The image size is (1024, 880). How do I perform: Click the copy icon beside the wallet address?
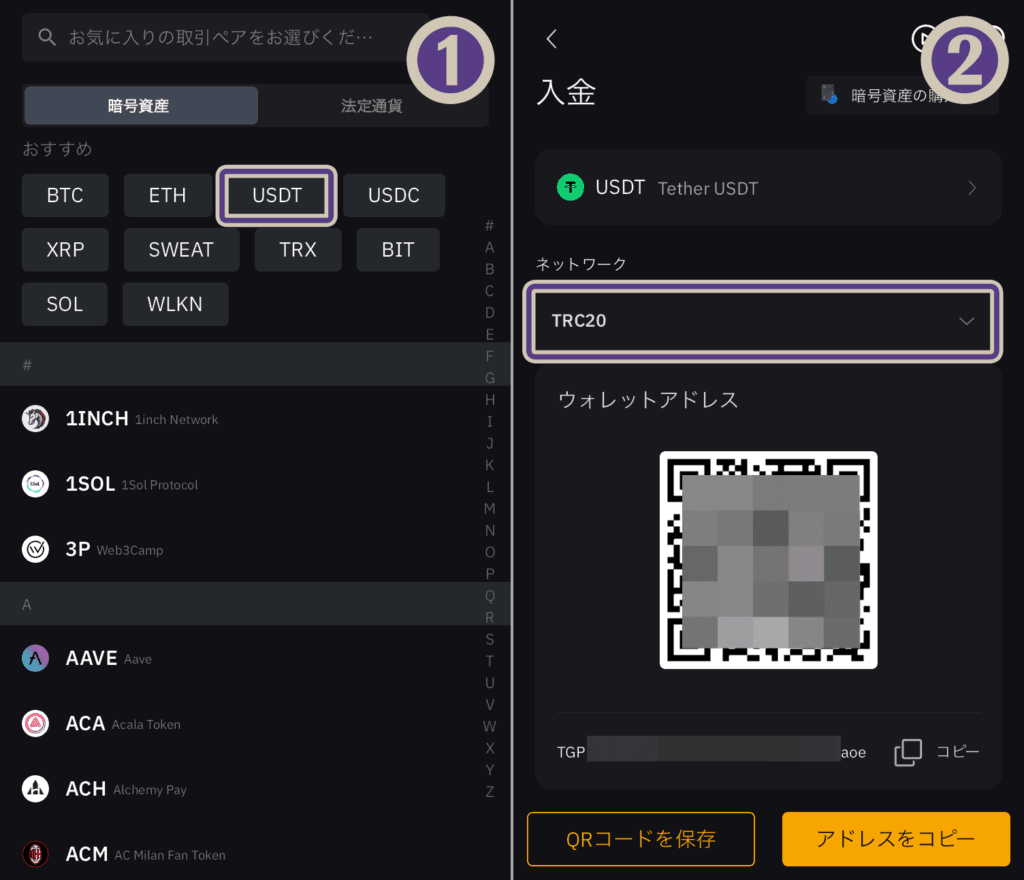pos(908,752)
